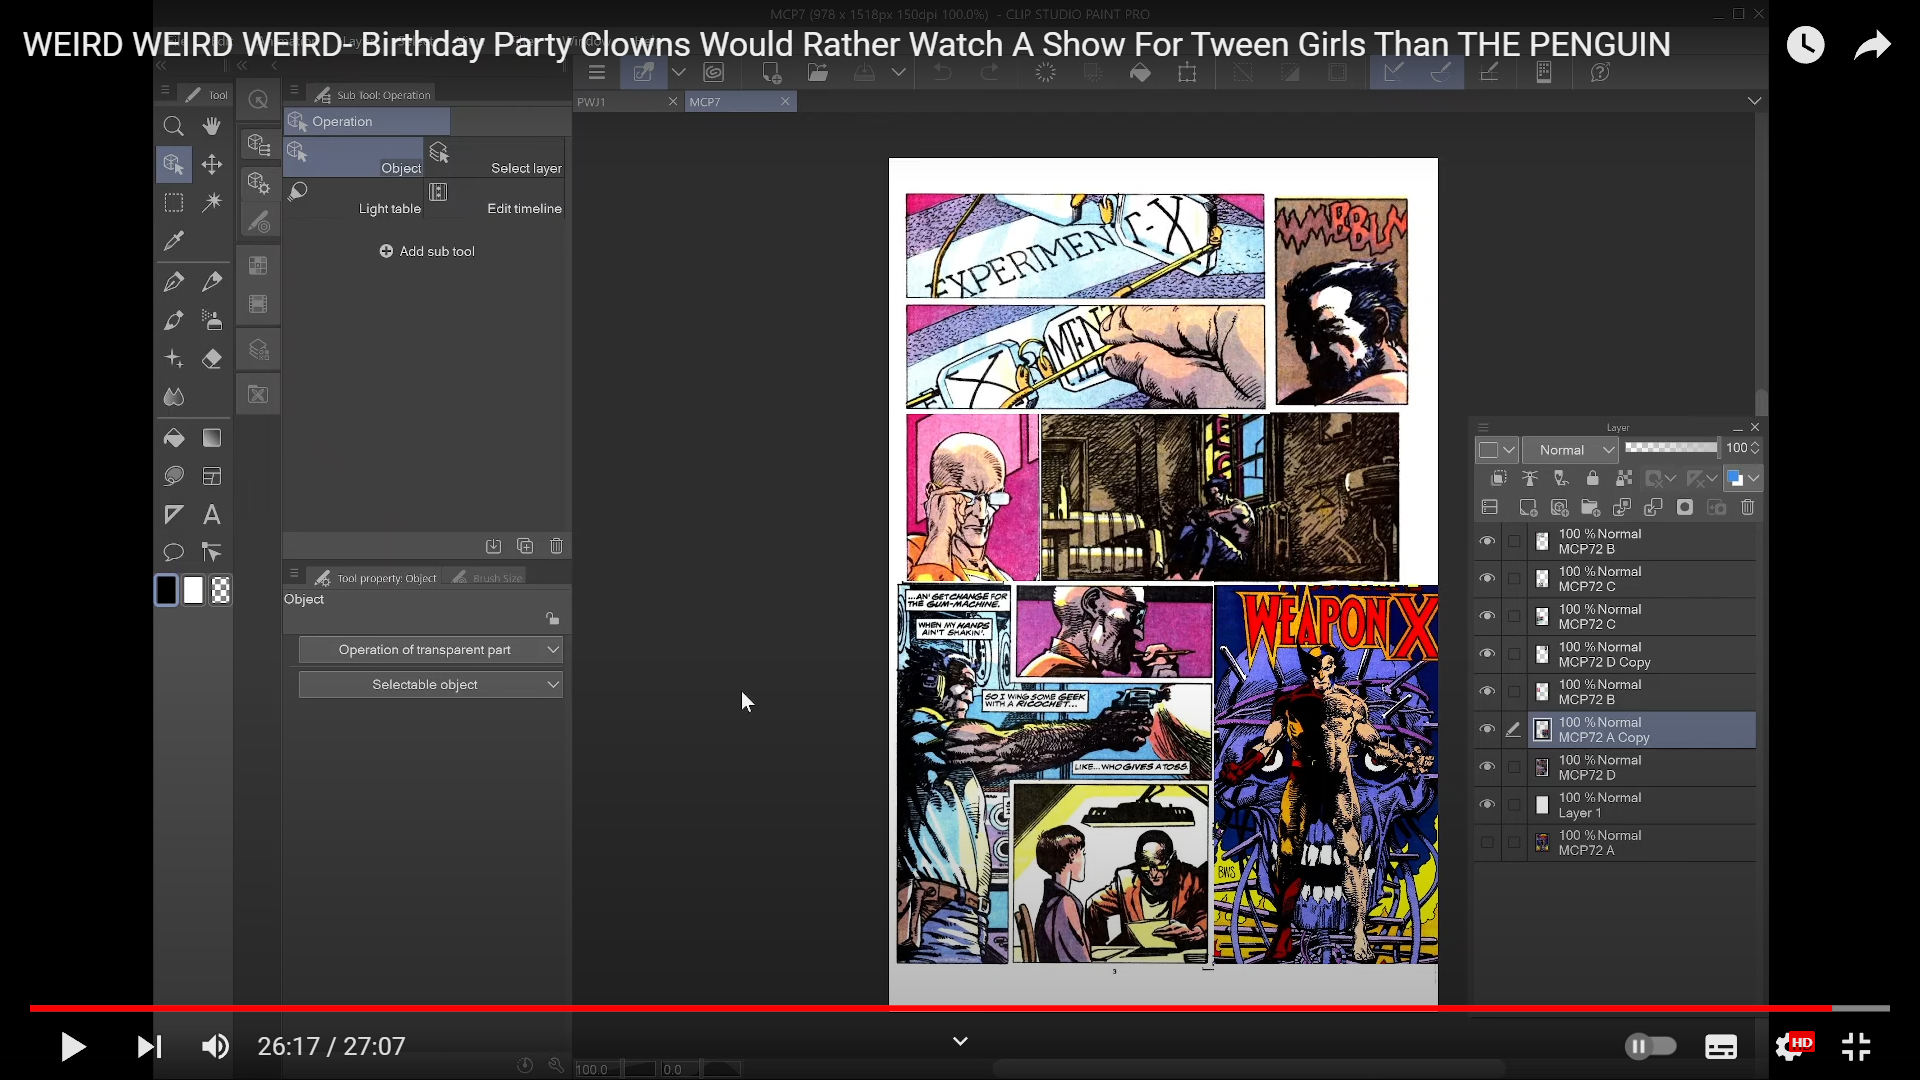Open the Normal blending mode dropdown
The image size is (1920, 1080).
coord(1570,450)
